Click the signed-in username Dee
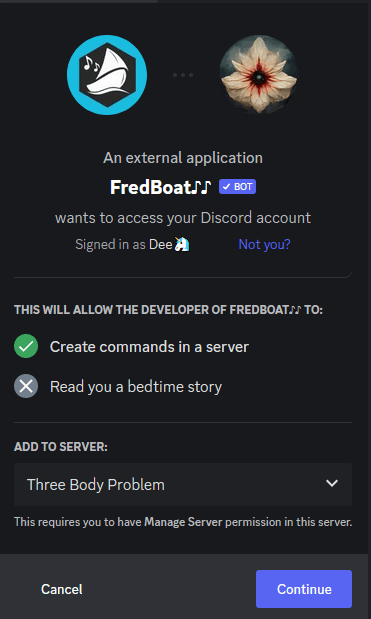This screenshot has height=619, width=371. (x=161, y=245)
